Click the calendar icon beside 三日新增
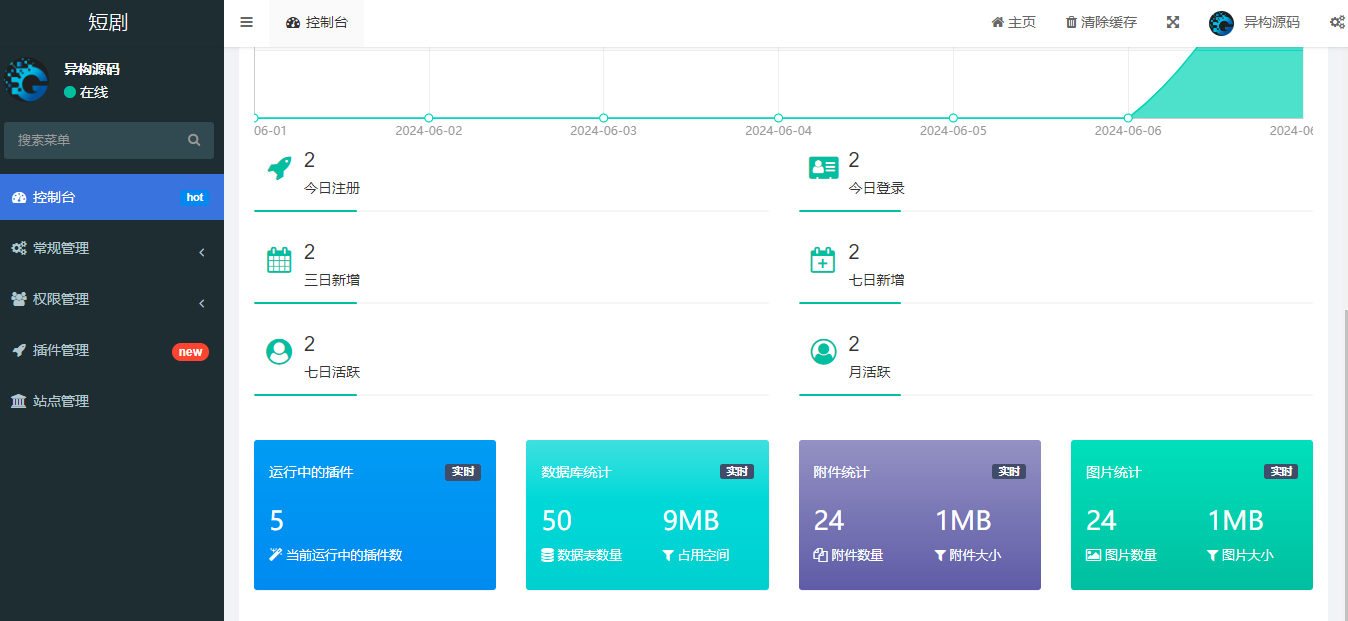This screenshot has width=1348, height=621. [x=279, y=260]
